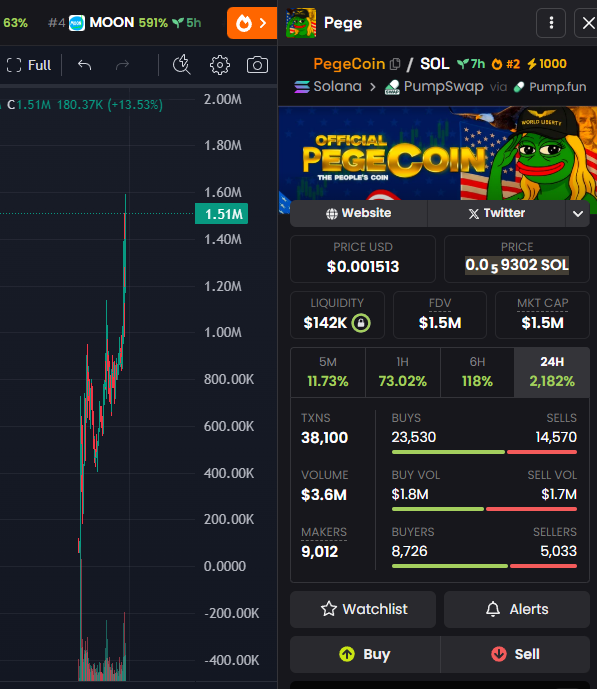Viewport: 597px width, 689px height.
Task: Take a chart snapshot with camera icon
Action: pos(257,65)
